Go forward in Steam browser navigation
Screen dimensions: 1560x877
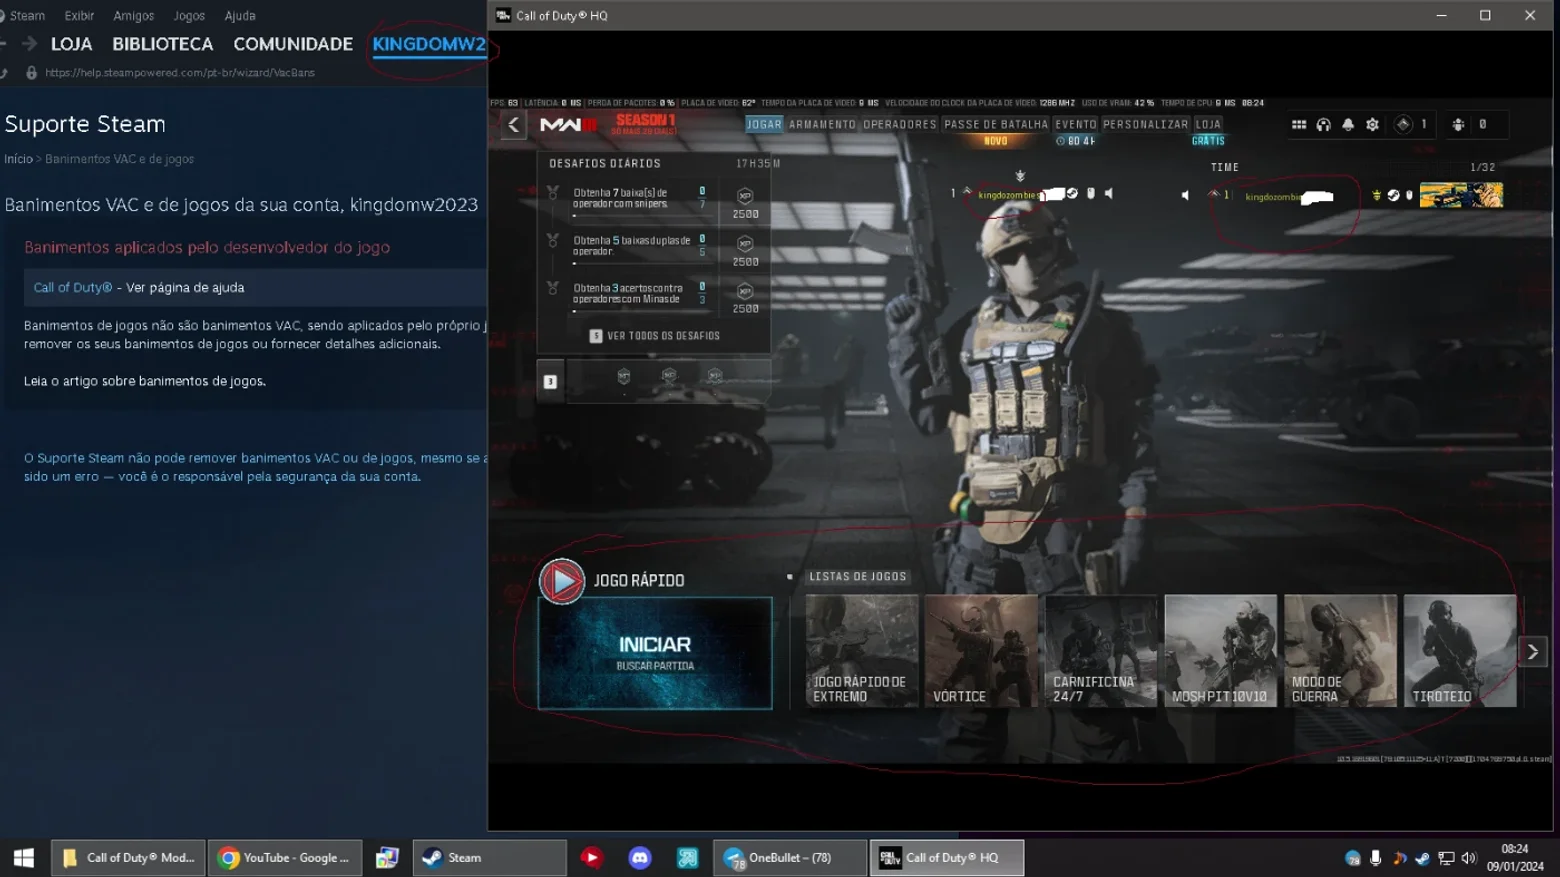click(29, 44)
